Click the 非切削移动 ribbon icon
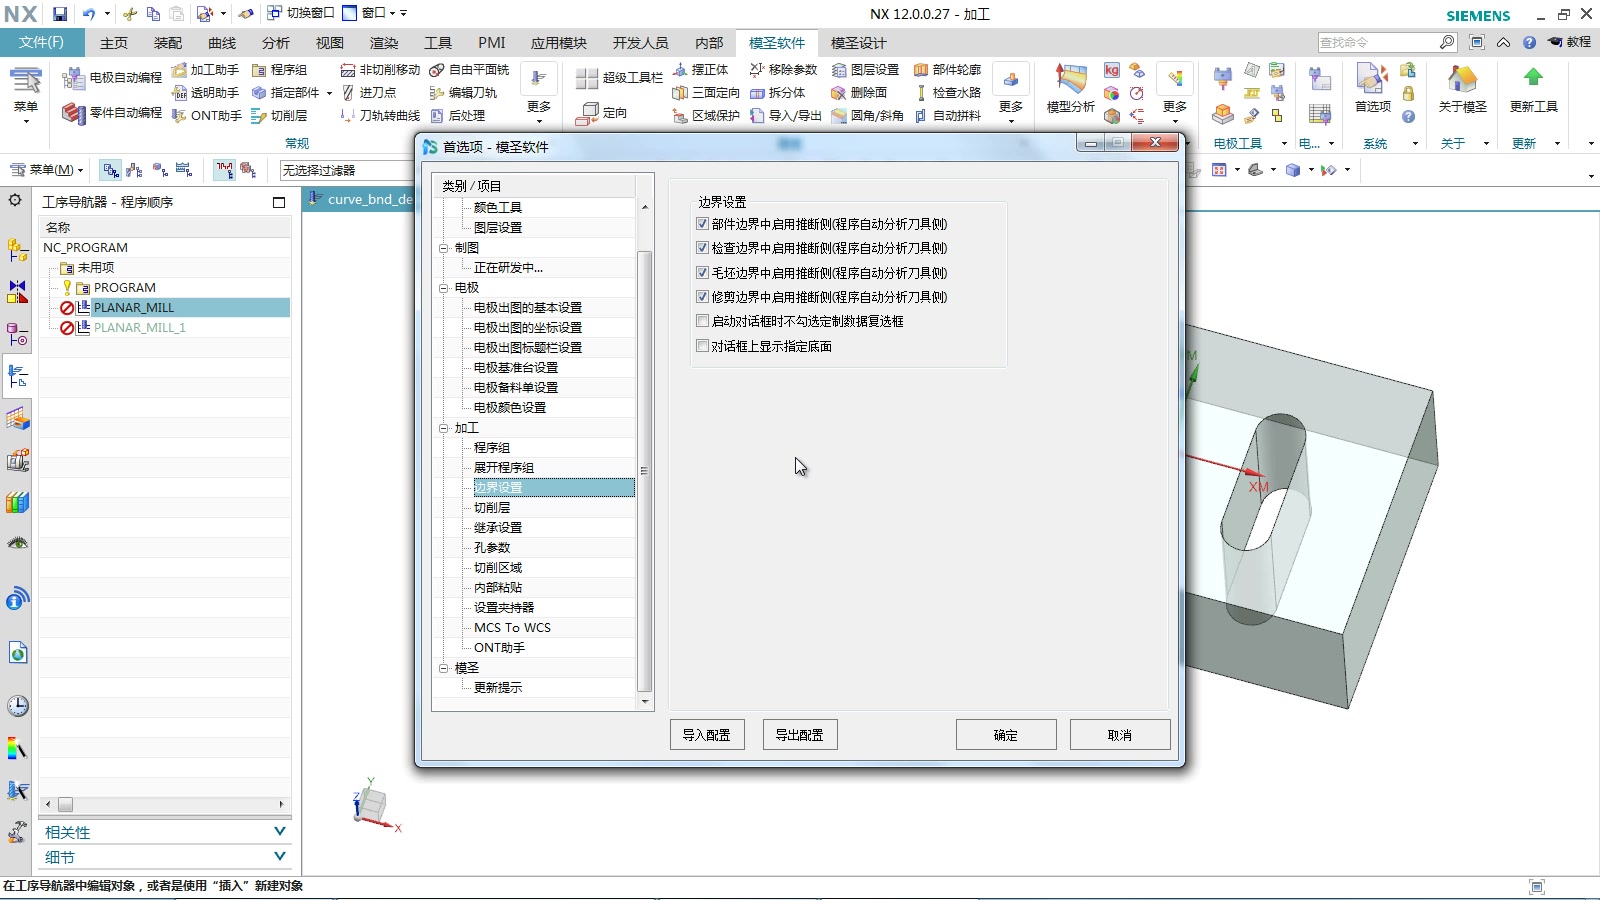 click(x=348, y=70)
